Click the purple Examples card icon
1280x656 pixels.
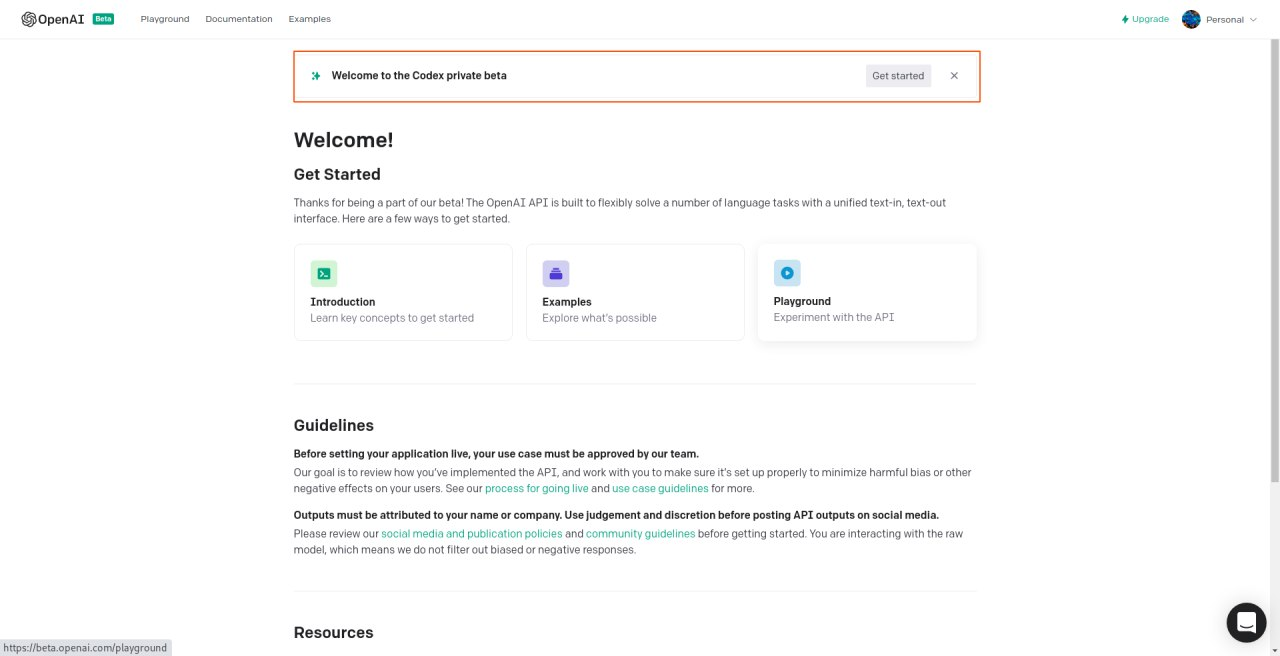(556, 273)
